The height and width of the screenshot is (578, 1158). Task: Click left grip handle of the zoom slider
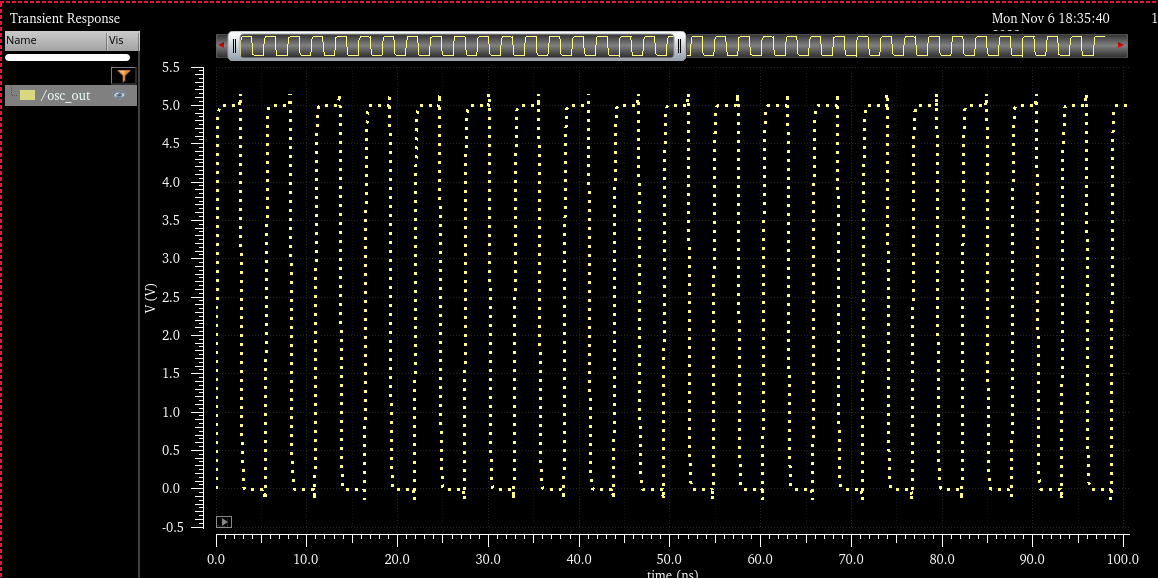[234, 45]
